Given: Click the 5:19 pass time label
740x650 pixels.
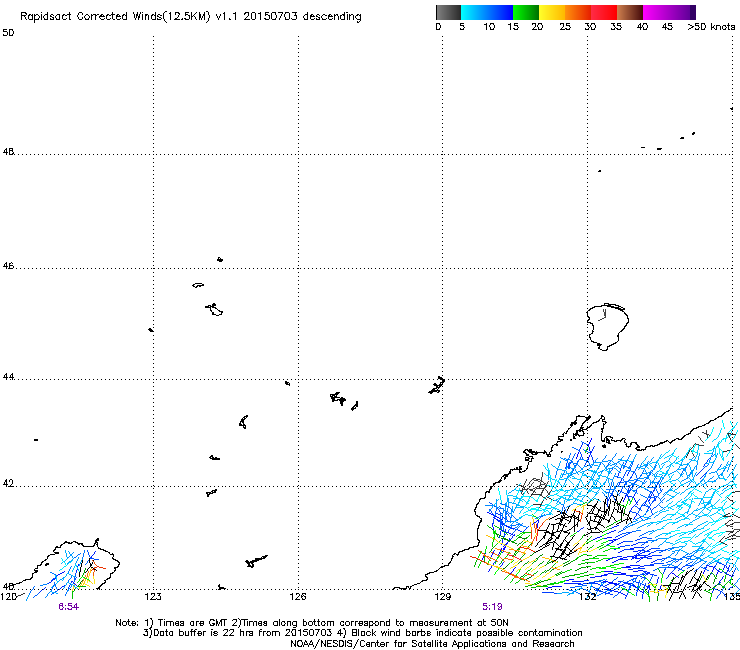Looking at the screenshot, I should point(492,607).
